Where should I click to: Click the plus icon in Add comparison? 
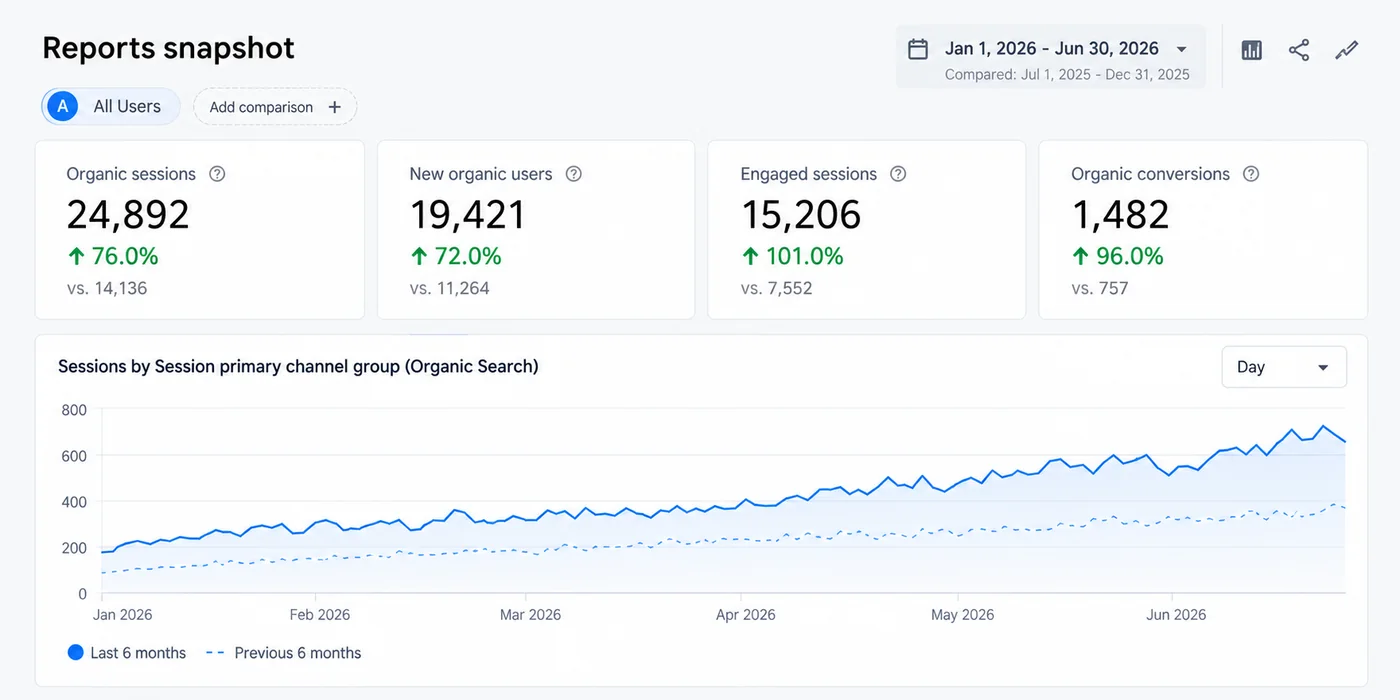click(x=335, y=107)
